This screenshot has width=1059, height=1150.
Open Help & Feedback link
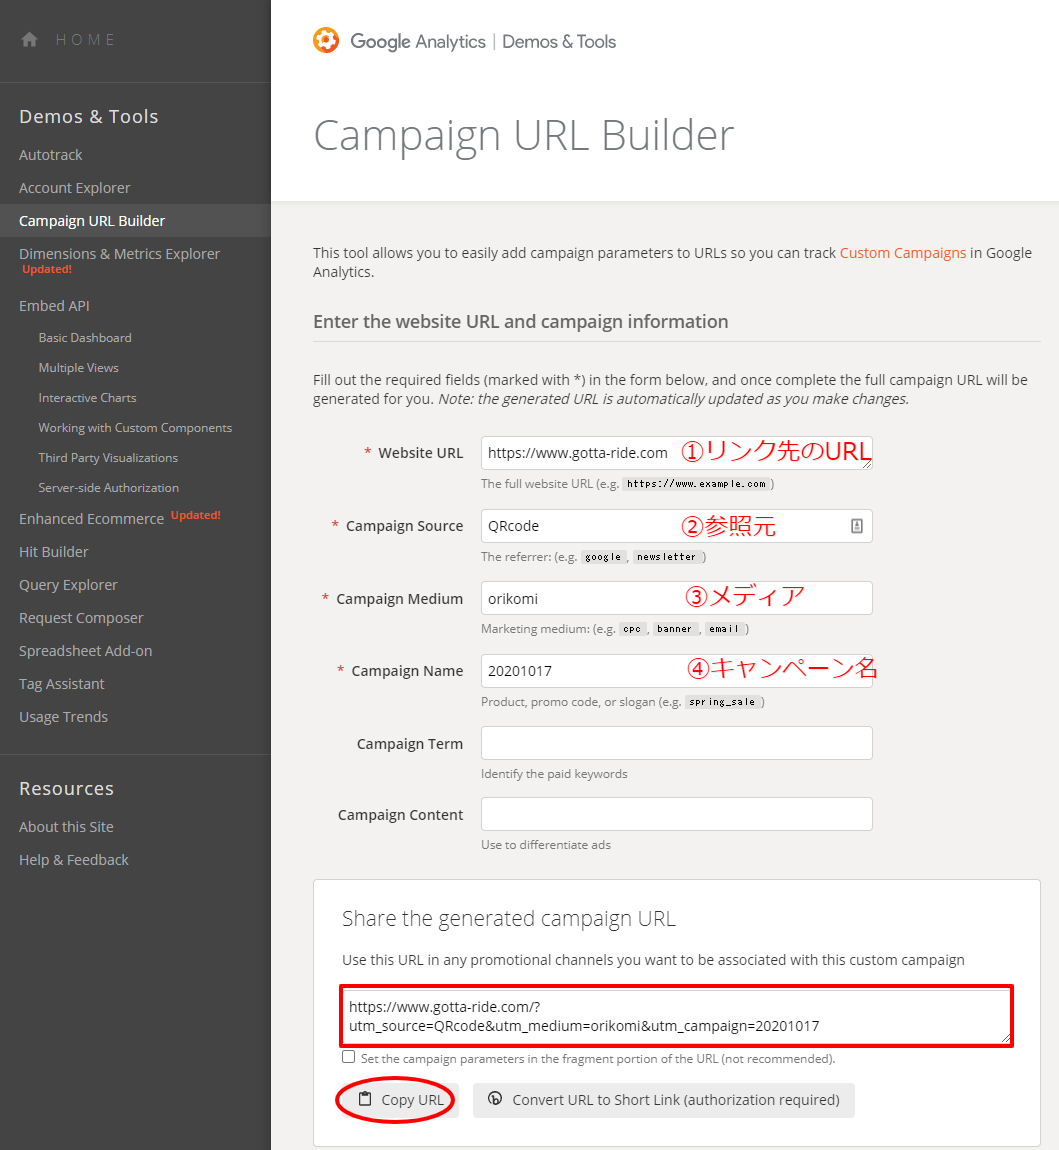coord(73,860)
